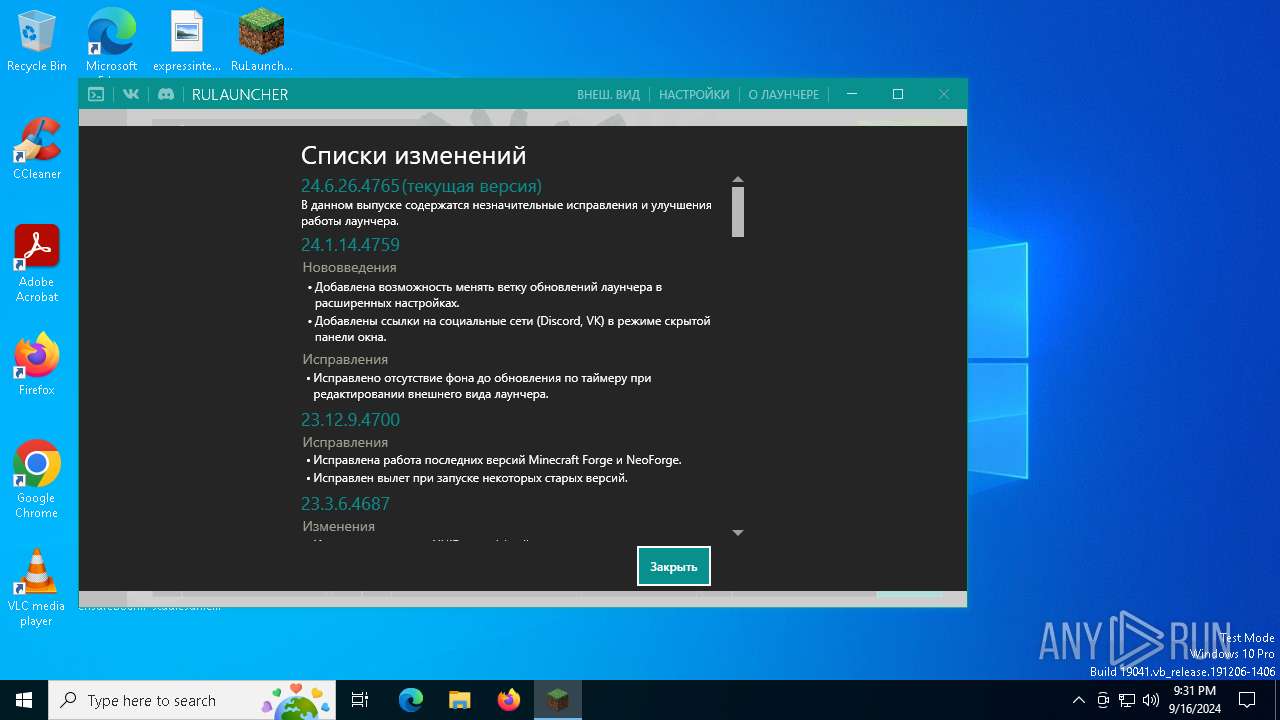Open the network tray icon
The image size is (1280, 720).
point(1127,700)
